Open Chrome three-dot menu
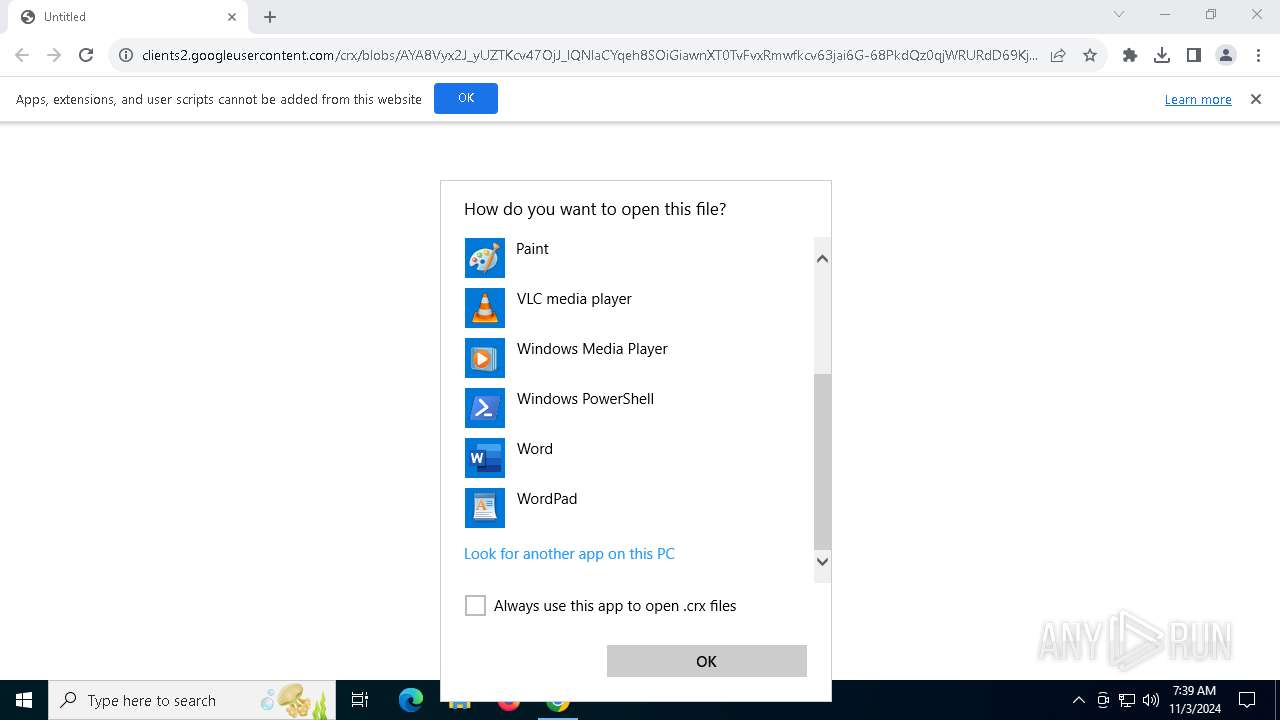1280x720 pixels. [x=1258, y=55]
